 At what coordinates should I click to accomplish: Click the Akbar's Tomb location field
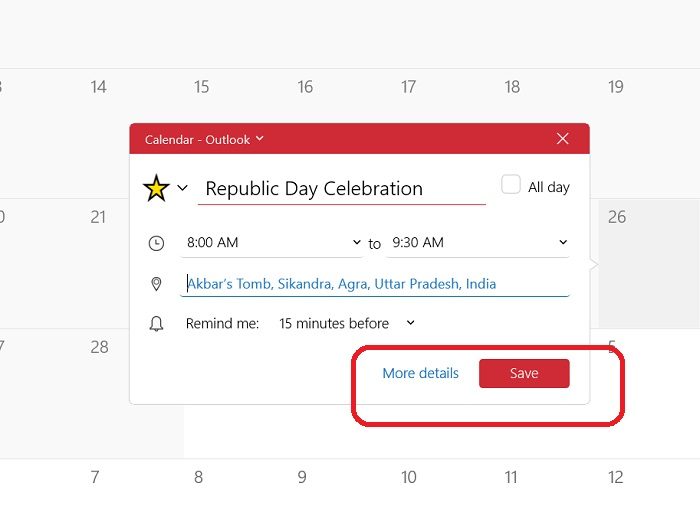[x=375, y=284]
